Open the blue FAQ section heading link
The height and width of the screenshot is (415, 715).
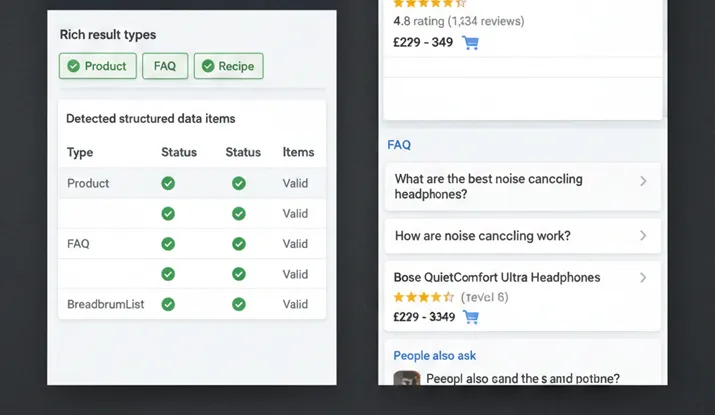(x=399, y=145)
